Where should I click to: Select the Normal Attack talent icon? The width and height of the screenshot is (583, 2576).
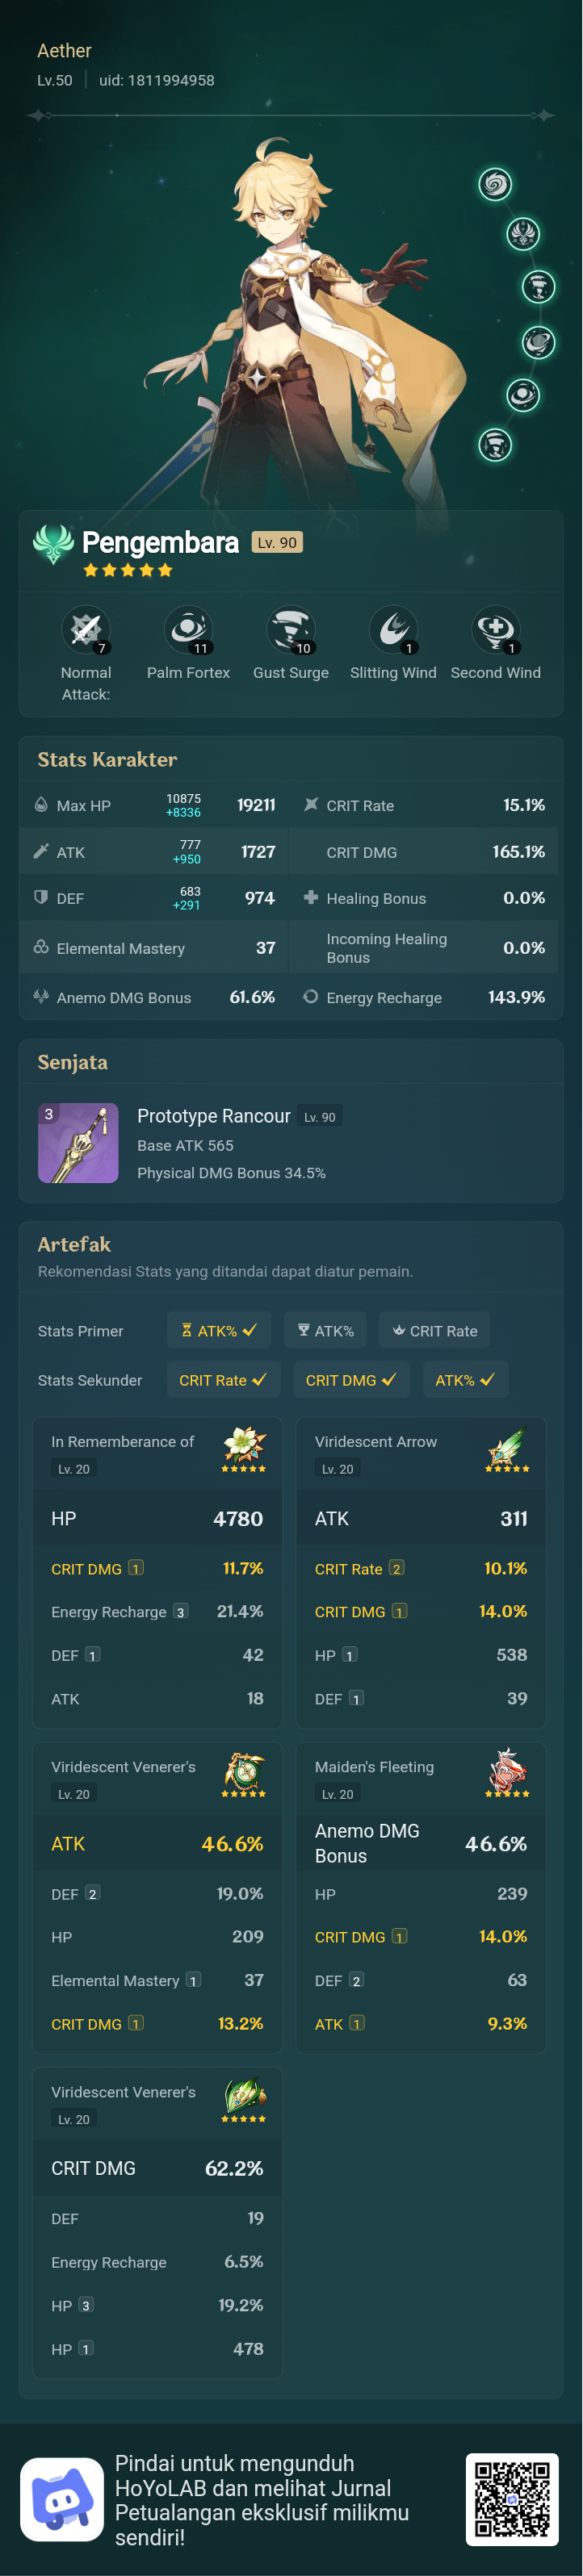pos(86,630)
